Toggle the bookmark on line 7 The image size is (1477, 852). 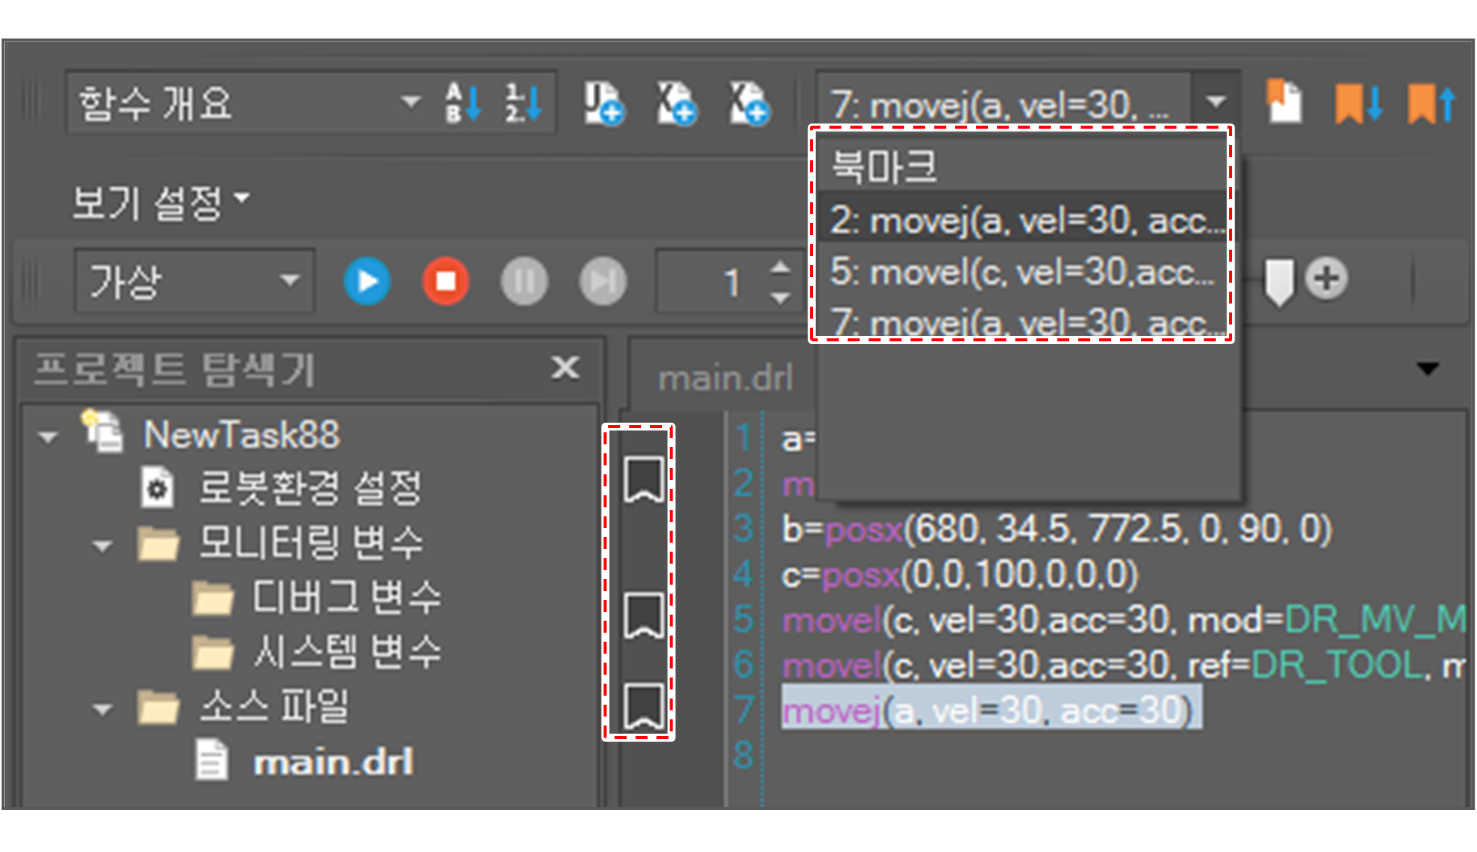click(643, 706)
